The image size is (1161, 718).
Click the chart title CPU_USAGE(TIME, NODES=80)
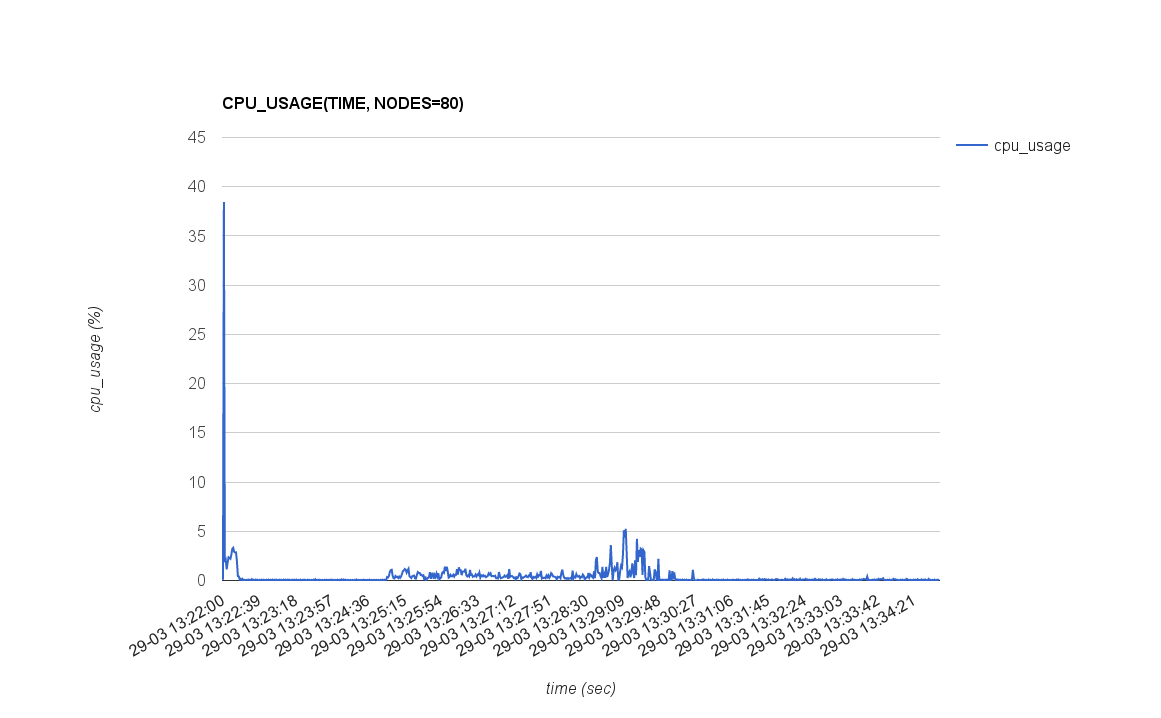(342, 103)
